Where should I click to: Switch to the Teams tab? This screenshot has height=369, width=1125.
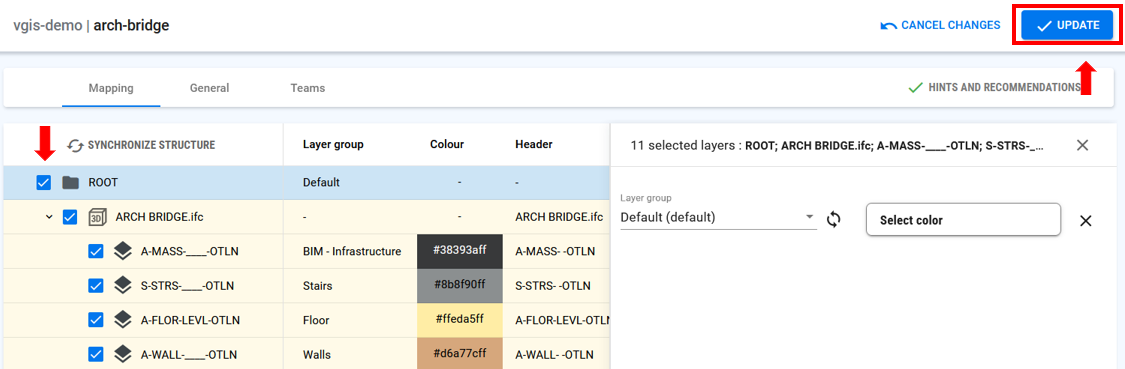(308, 88)
